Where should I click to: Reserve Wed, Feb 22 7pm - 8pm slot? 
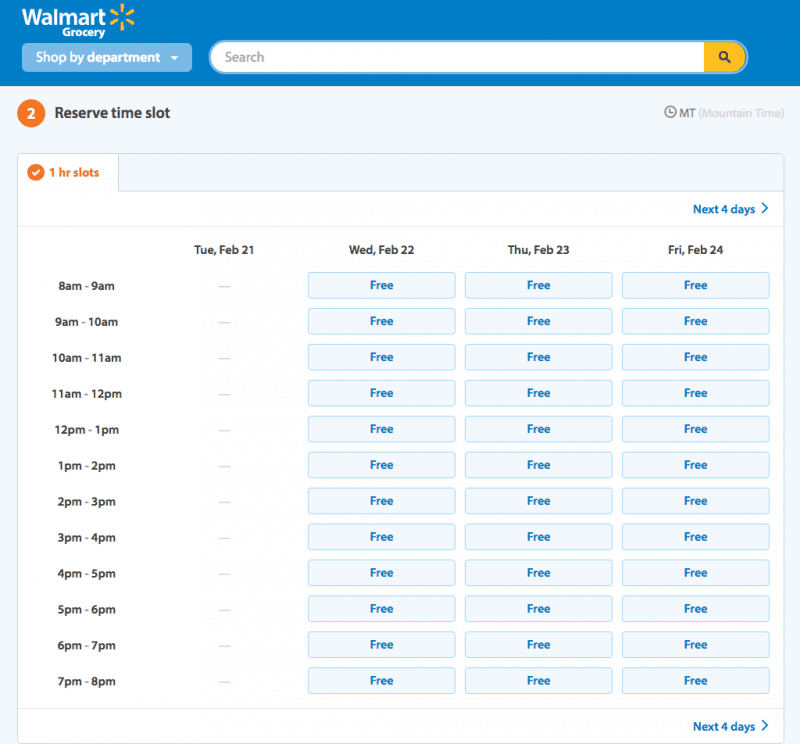(382, 681)
